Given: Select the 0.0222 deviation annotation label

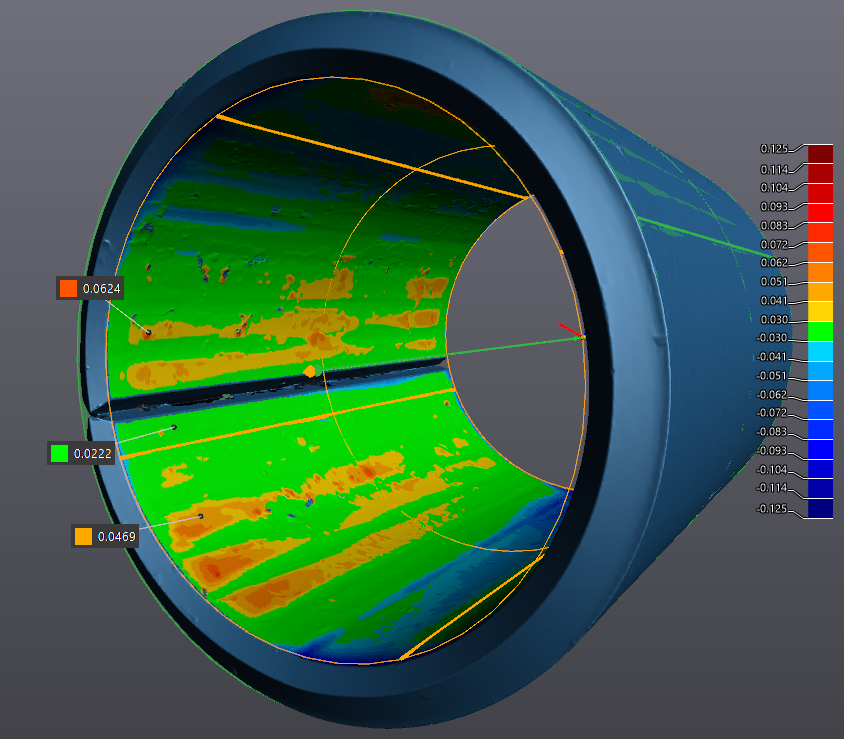Looking at the screenshot, I should [x=81, y=453].
